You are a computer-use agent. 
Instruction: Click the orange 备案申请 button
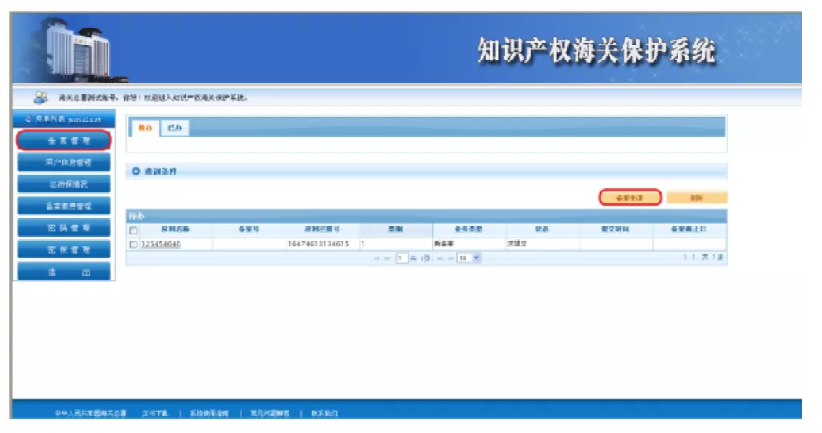pos(630,198)
